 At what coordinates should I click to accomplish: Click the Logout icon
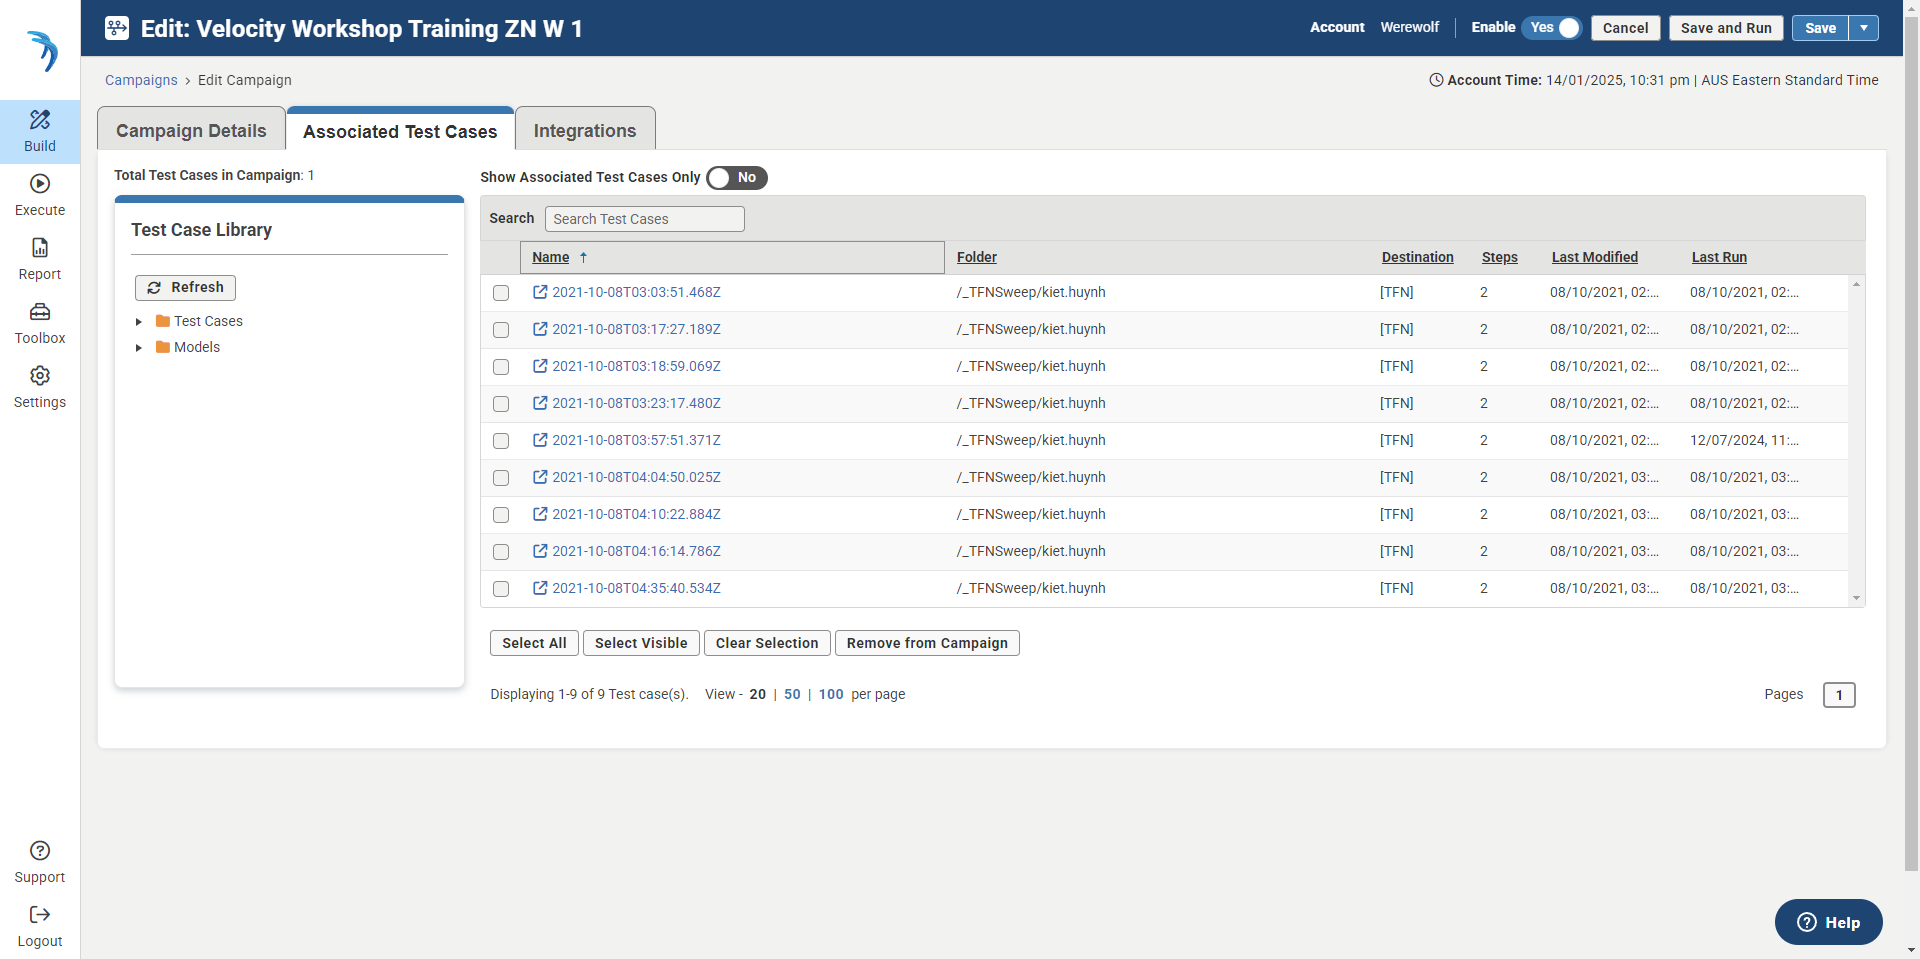point(40,915)
